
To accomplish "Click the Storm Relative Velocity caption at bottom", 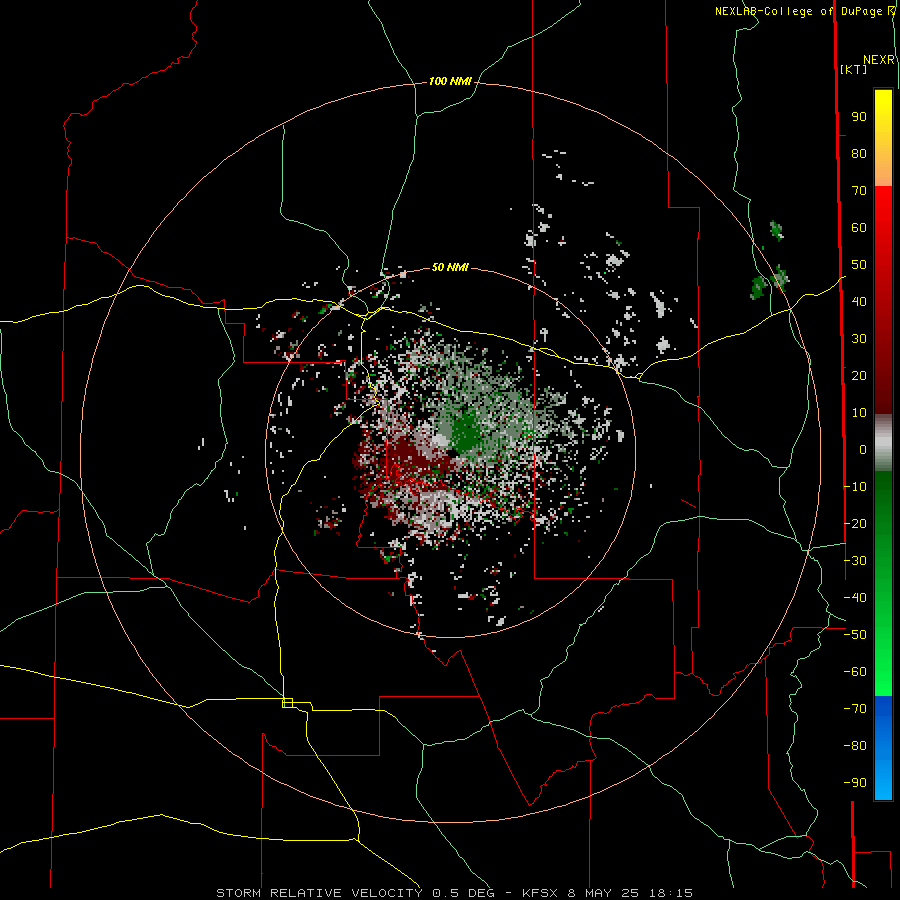I will pyautogui.click(x=455, y=893).
